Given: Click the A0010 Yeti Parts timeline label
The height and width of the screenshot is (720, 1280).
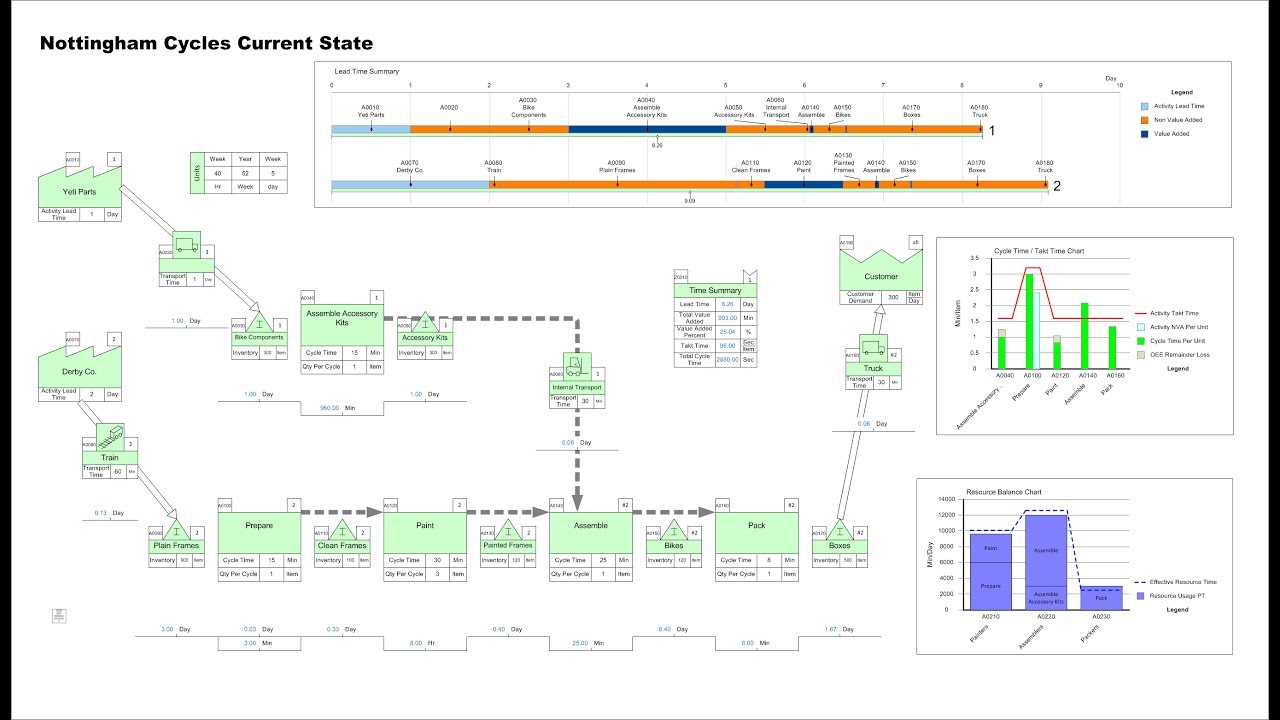Looking at the screenshot, I should [371, 111].
